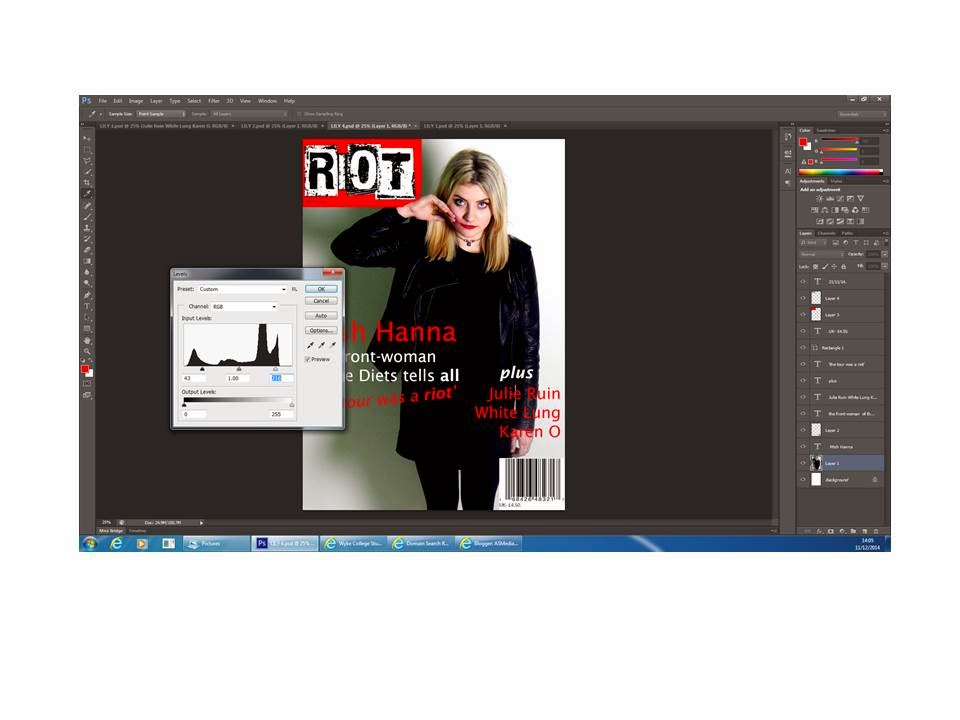Open the File menu
This screenshot has height=720, width=960.
click(x=103, y=101)
